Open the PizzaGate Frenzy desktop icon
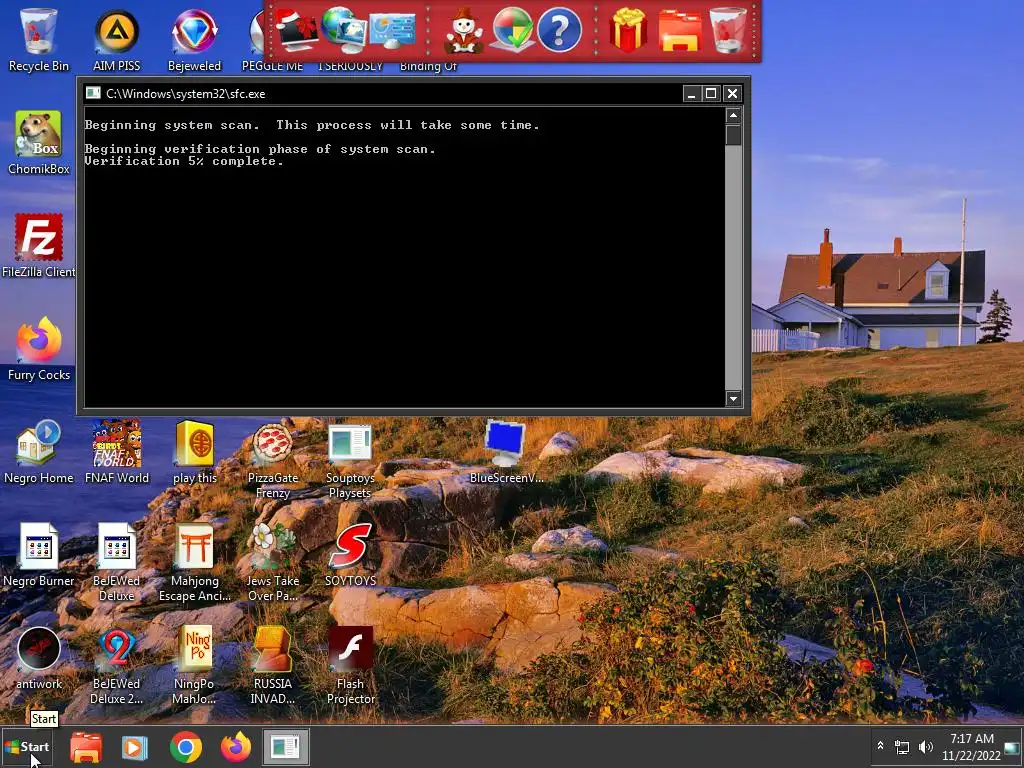This screenshot has height=768, width=1024. coord(272,460)
